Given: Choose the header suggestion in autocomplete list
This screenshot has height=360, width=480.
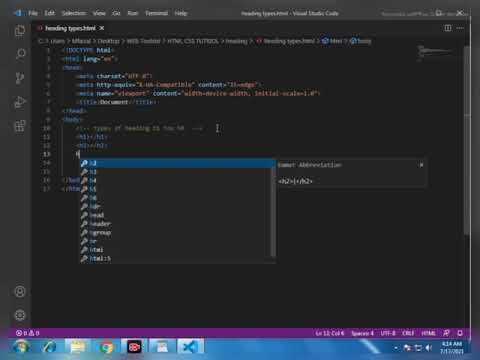Looking at the screenshot, I should coord(176,224).
